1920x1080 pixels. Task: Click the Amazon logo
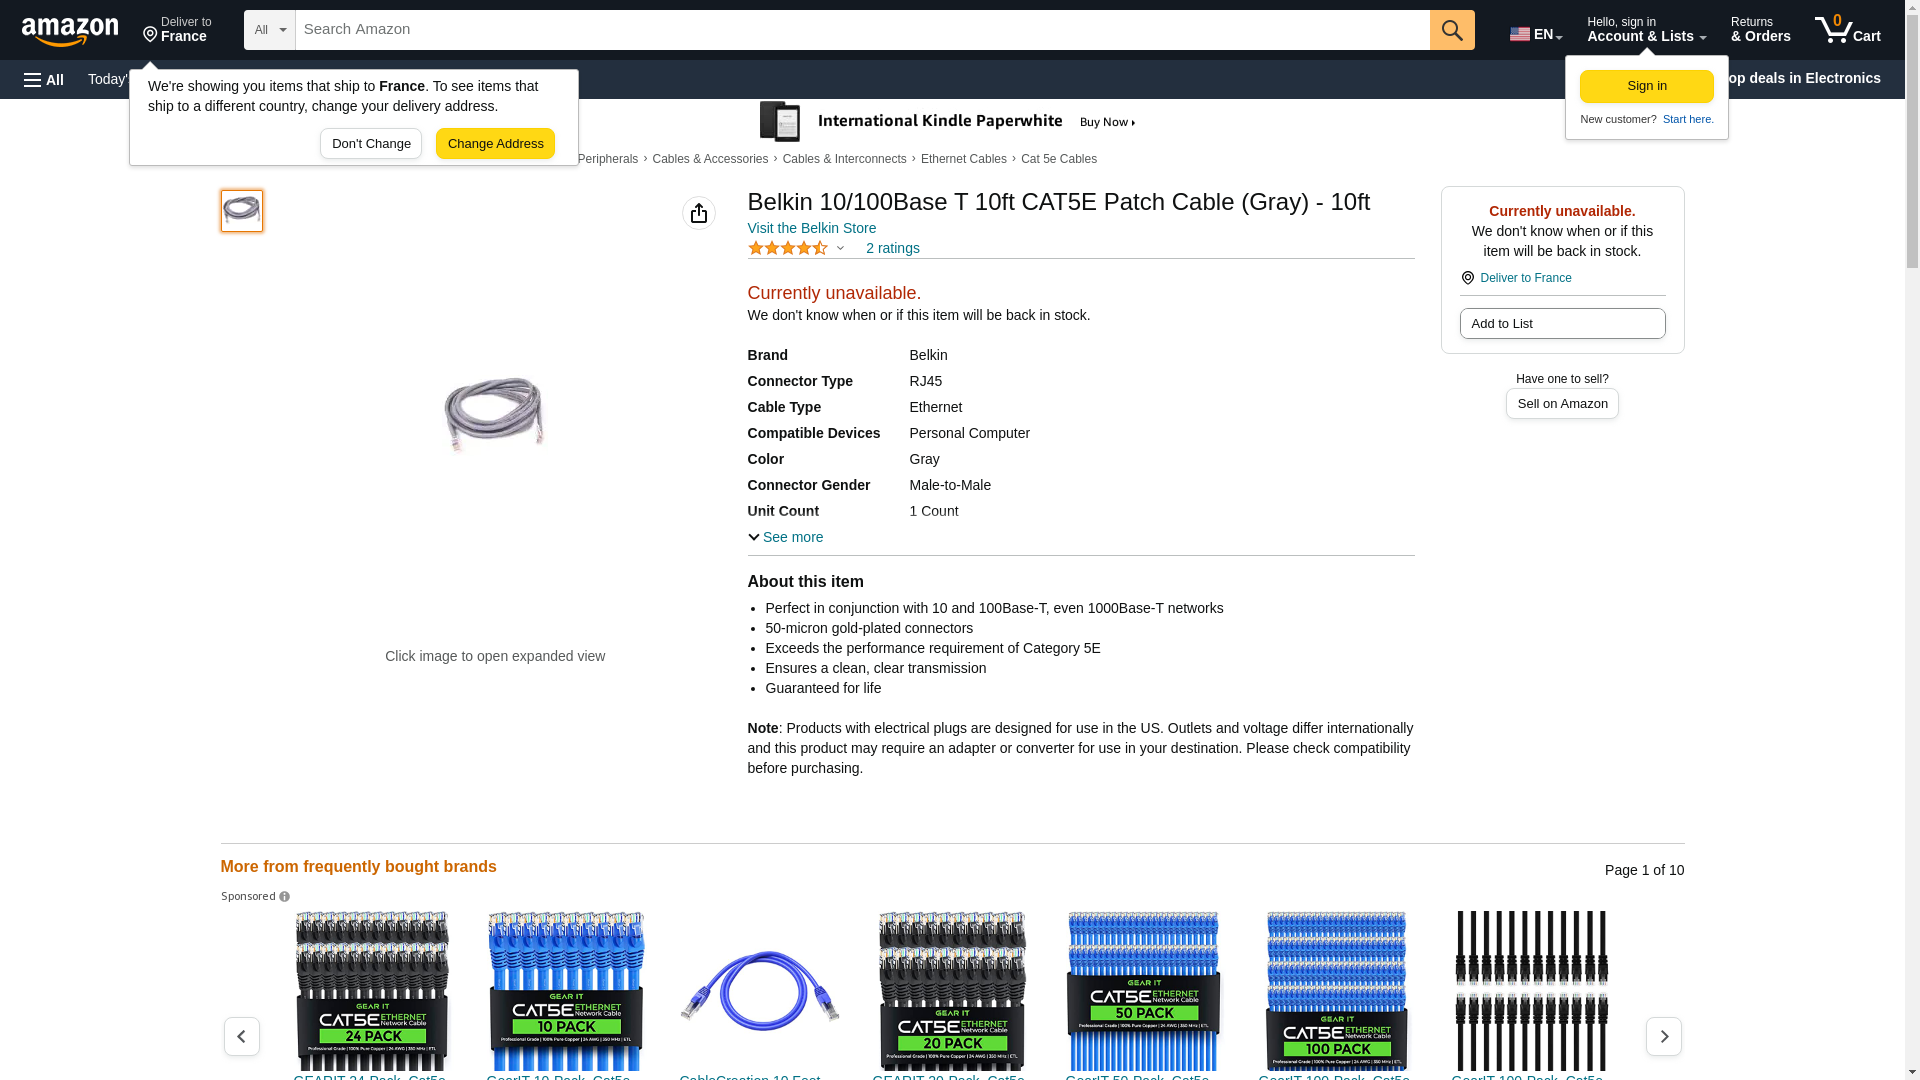[70, 31]
